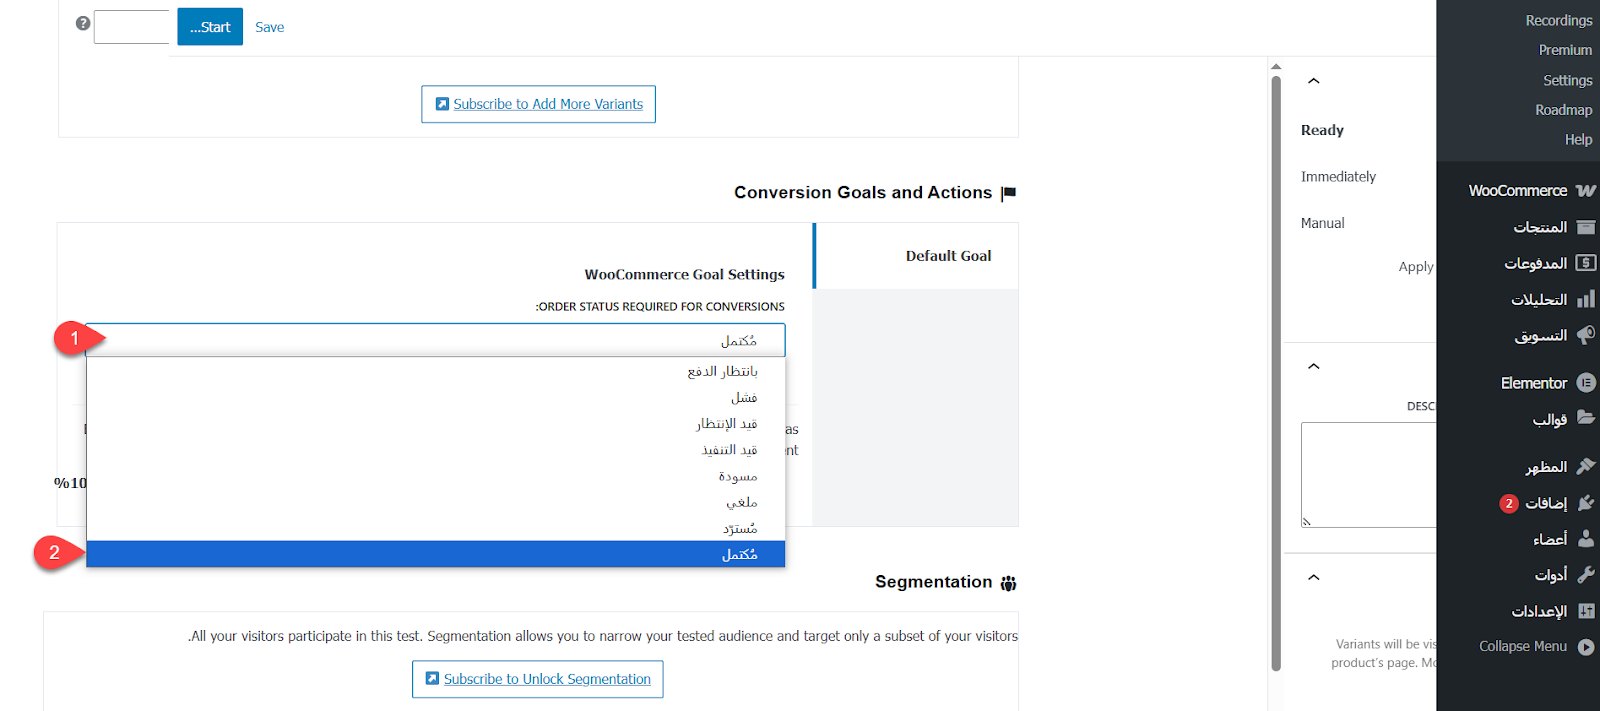Select مكتمل option in the dropdown list
1600x711 pixels.
[x=436, y=554]
